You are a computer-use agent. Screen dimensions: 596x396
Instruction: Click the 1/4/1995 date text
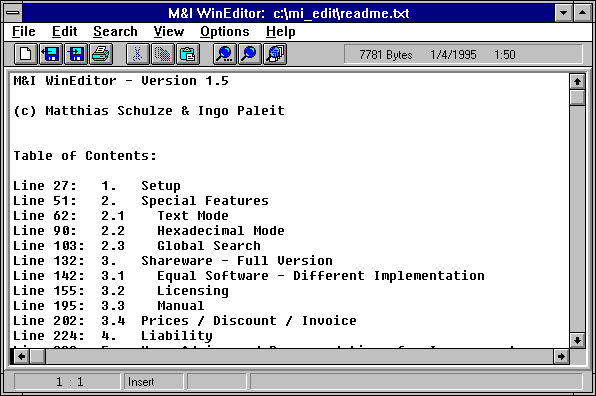[453, 55]
